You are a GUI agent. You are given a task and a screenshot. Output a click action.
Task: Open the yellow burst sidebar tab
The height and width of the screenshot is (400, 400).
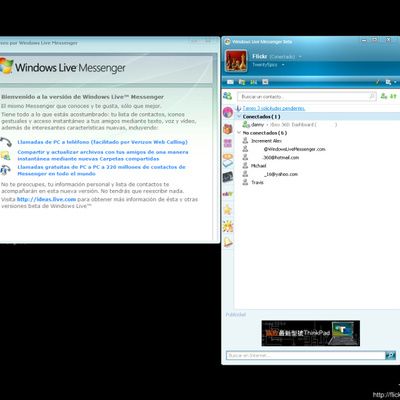pos(228,226)
